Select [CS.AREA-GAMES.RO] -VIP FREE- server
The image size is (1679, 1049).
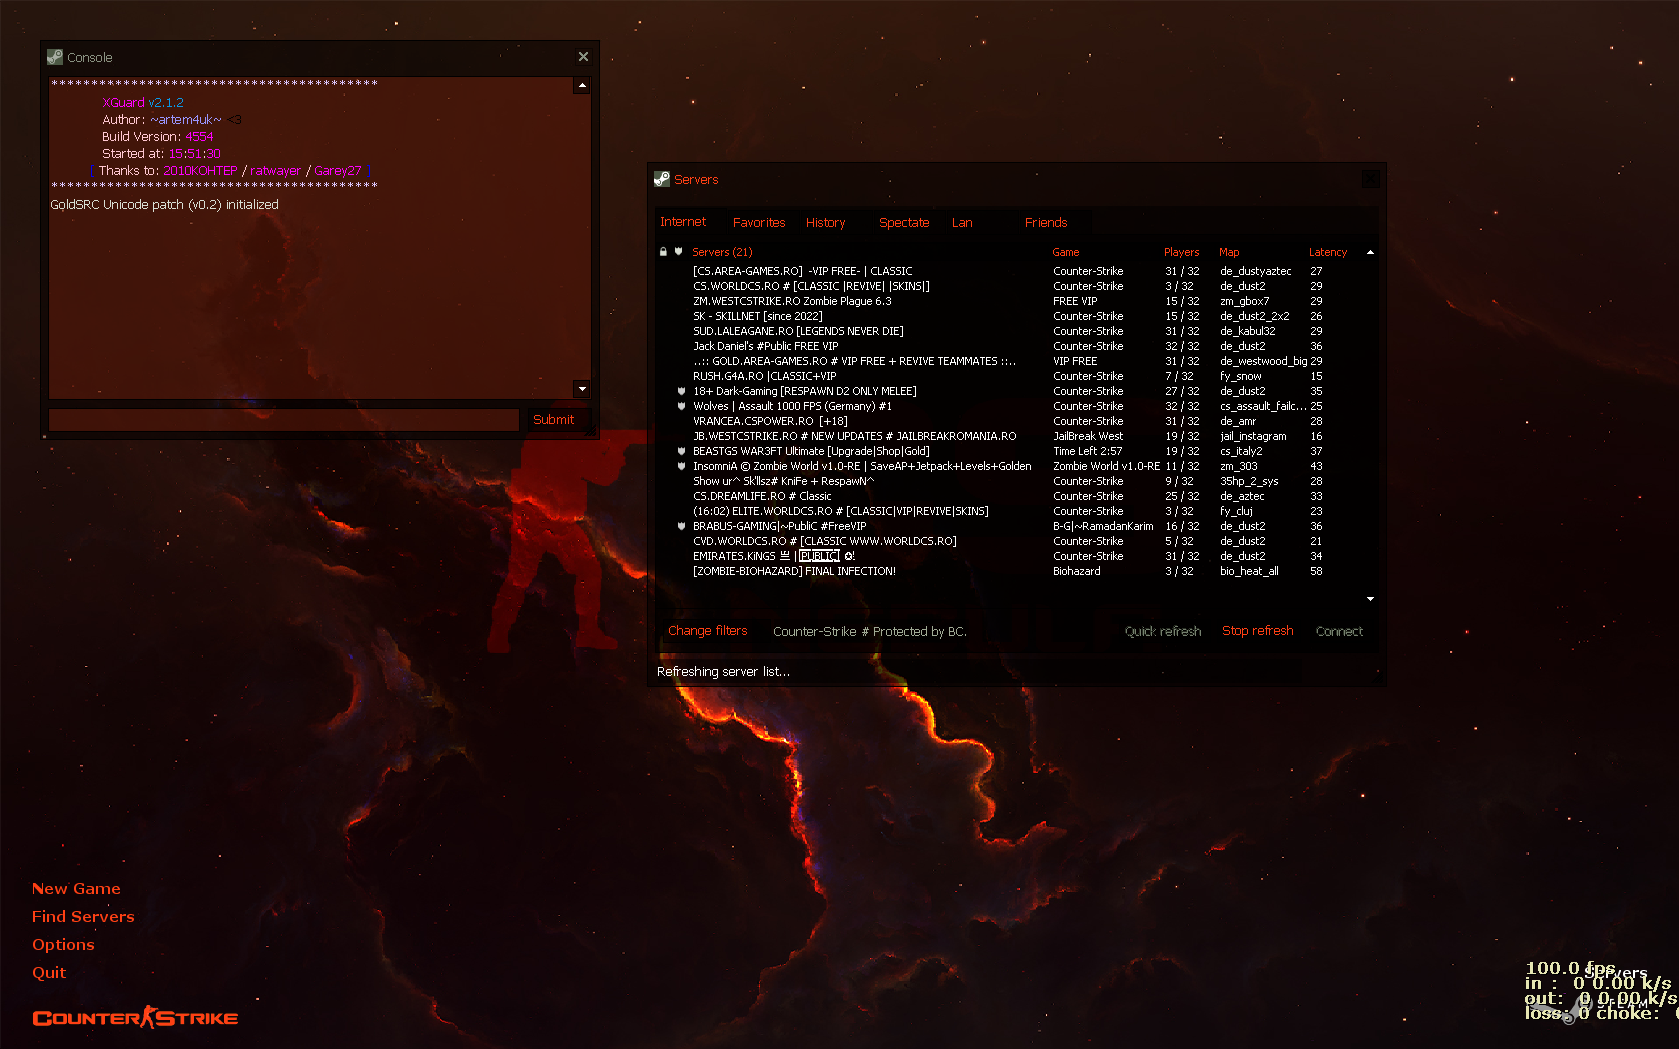point(1010,271)
